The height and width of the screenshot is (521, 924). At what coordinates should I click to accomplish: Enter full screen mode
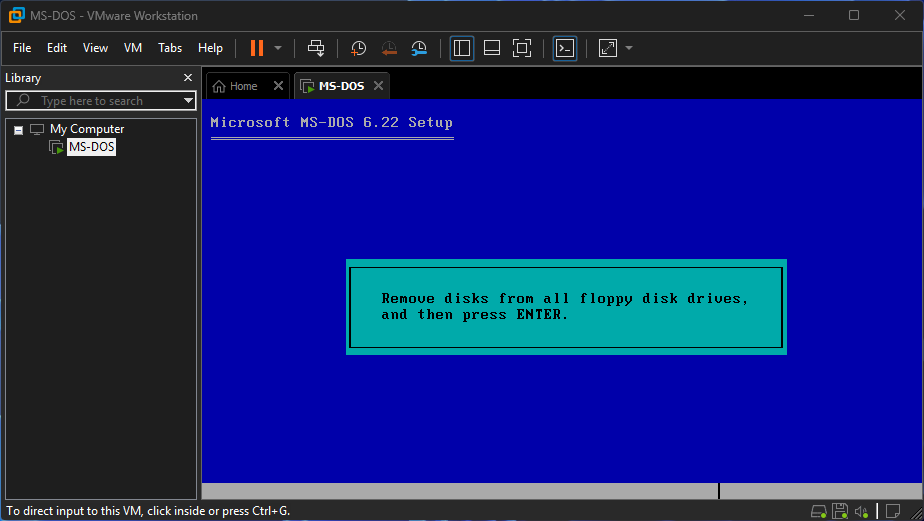tap(521, 48)
